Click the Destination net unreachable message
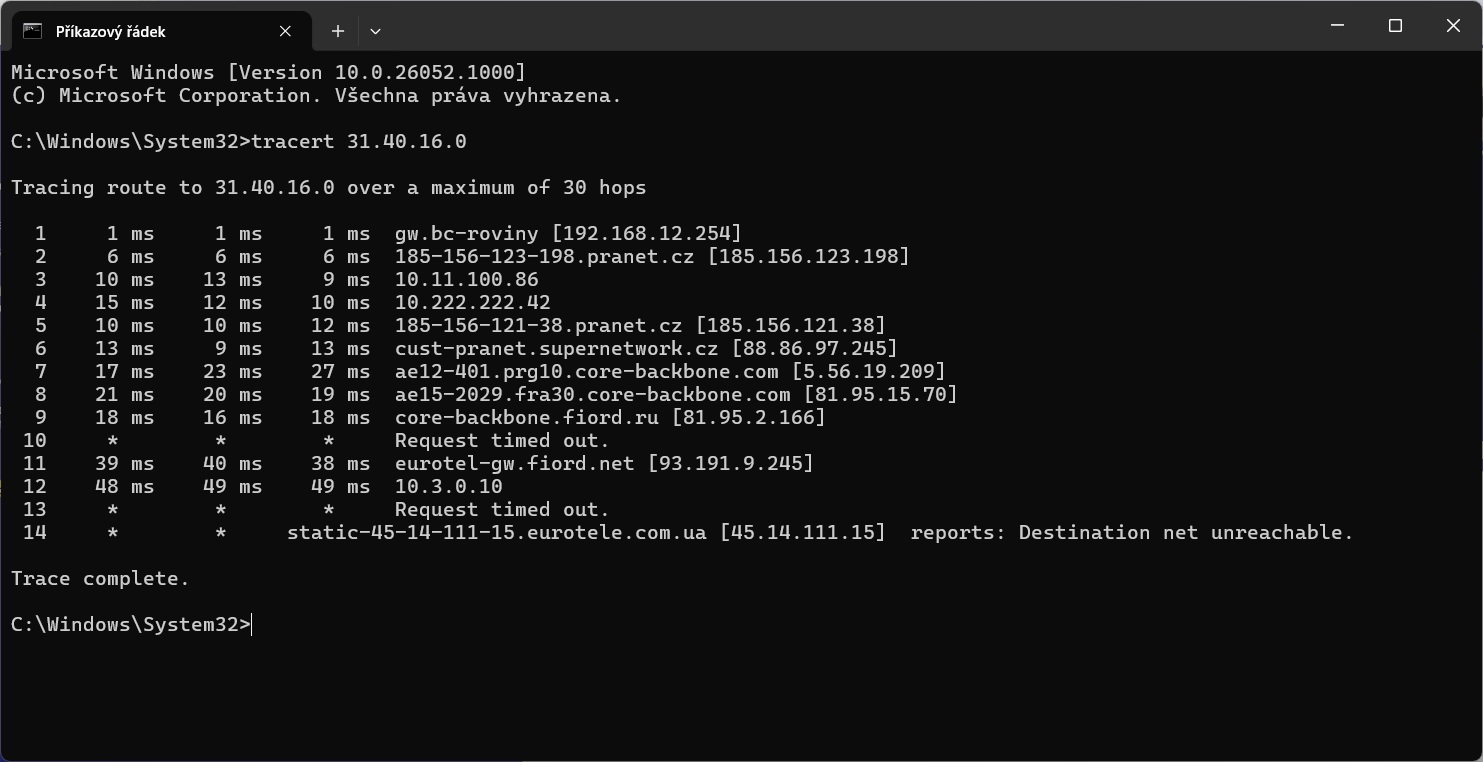 click(1185, 533)
